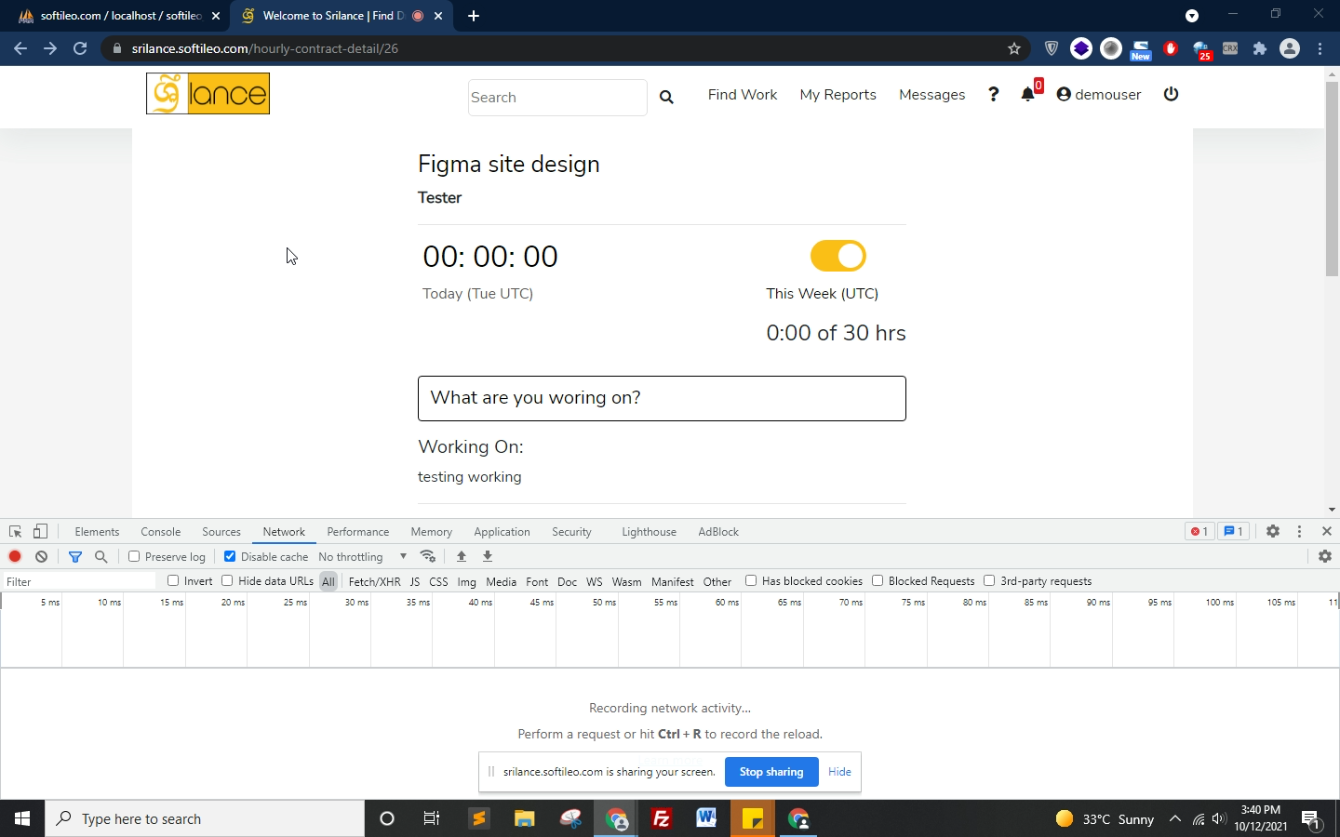
Task: Uncheck the Disable cache checkbox
Action: click(230, 557)
